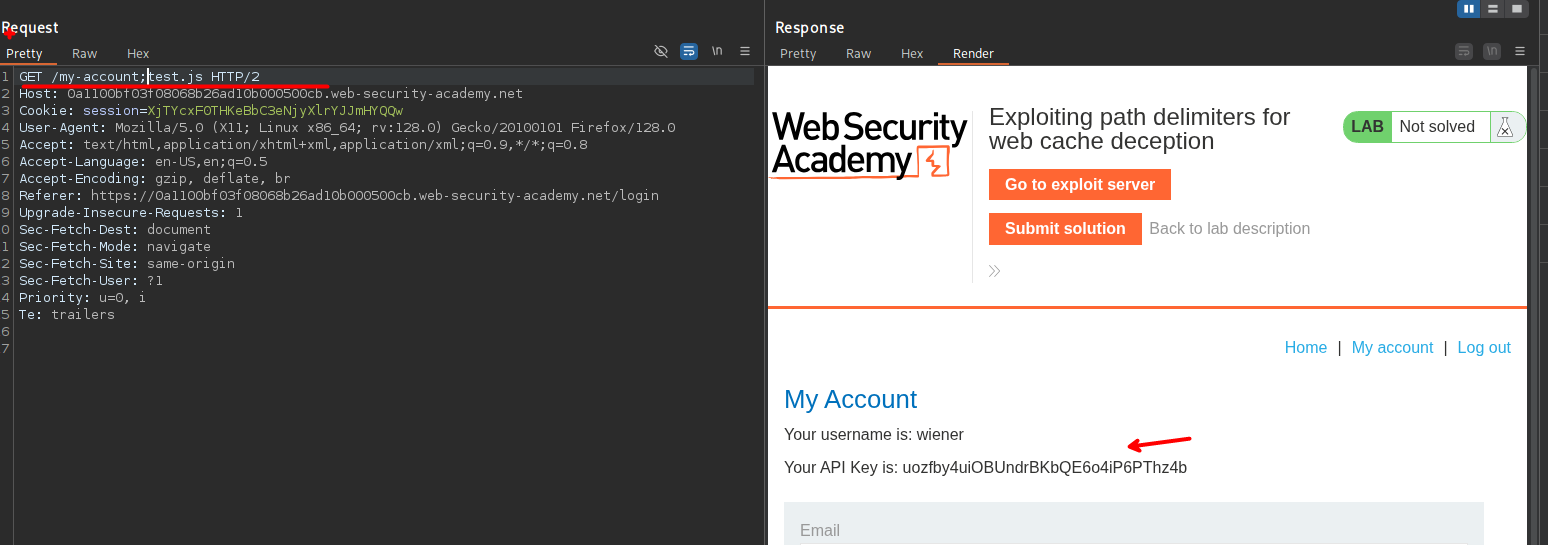Click into the Email input field

1133,528
